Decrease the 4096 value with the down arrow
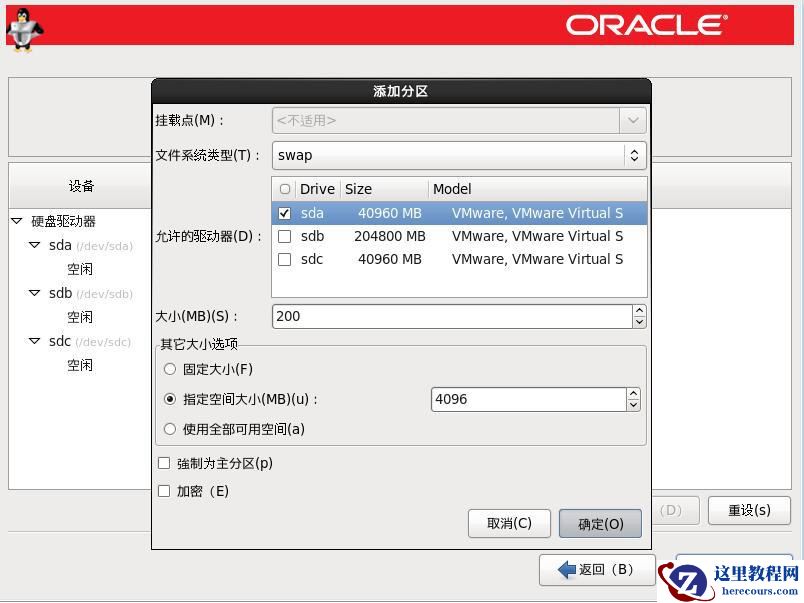This screenshot has height=603, width=804. click(x=634, y=405)
